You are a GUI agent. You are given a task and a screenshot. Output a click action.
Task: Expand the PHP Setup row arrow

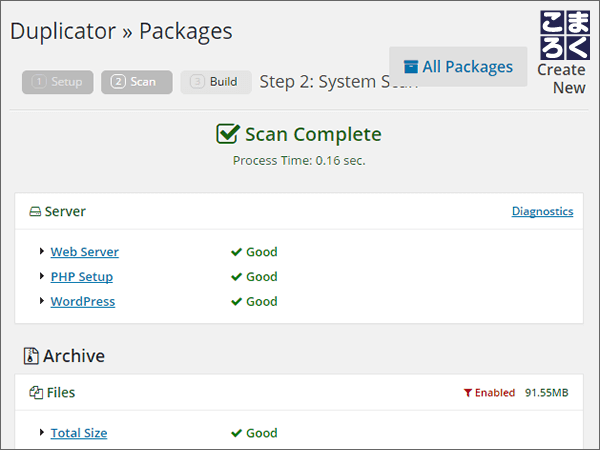[42, 276]
